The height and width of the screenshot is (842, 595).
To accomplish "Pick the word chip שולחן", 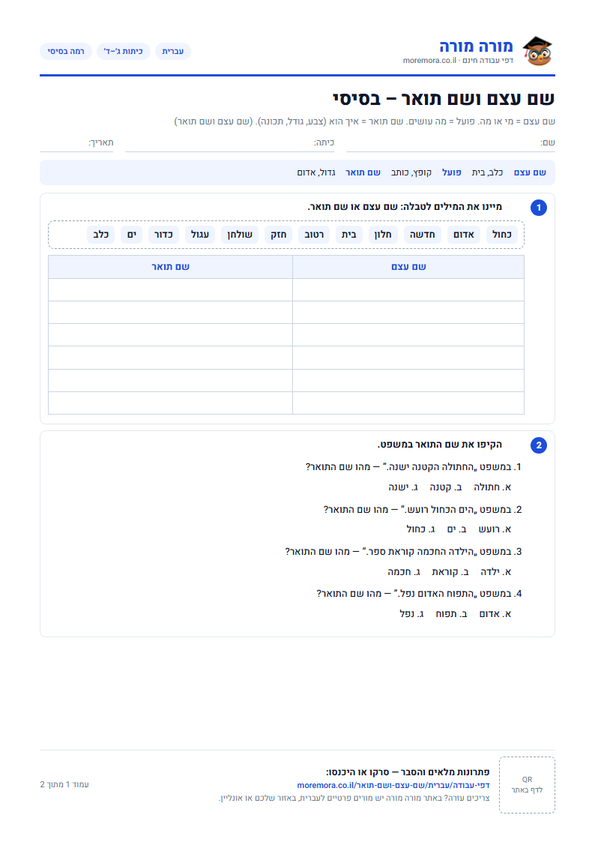I will [240, 235].
